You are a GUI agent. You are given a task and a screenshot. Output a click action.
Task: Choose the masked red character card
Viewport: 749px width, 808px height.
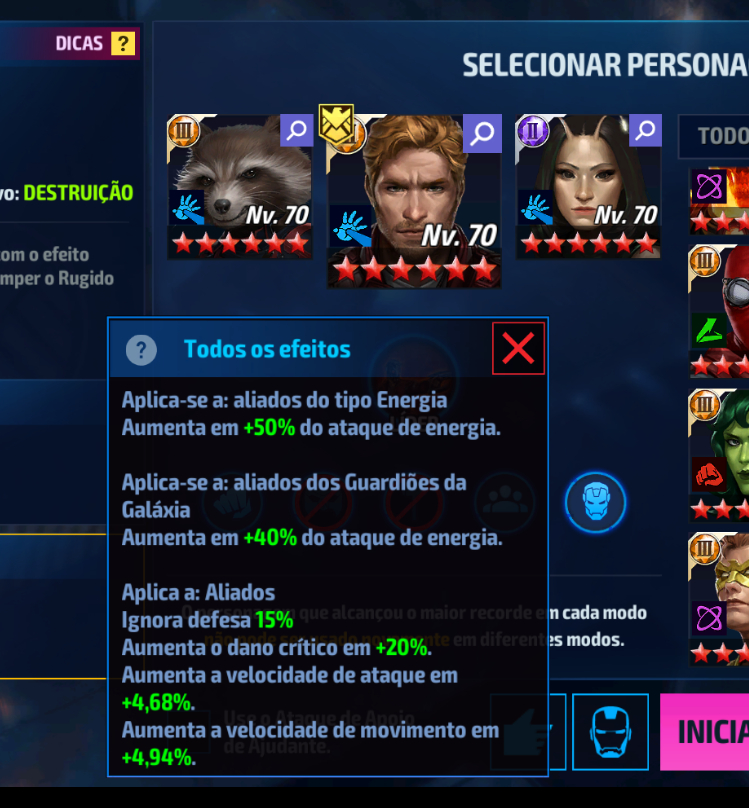tap(719, 311)
